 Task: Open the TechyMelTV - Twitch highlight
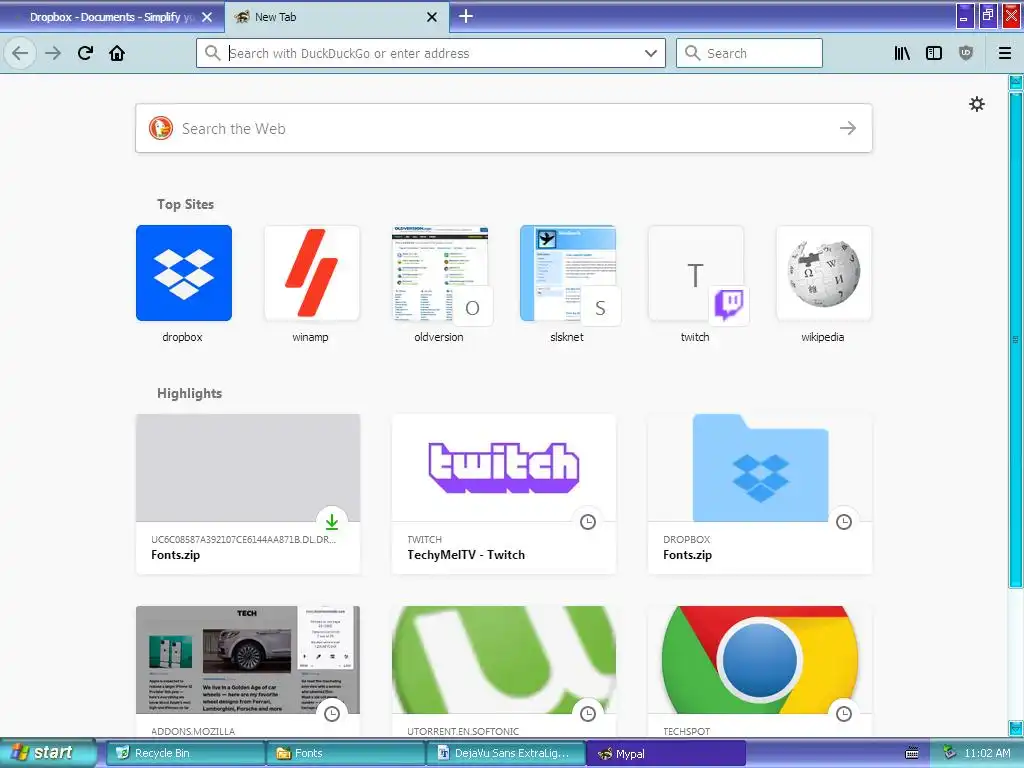pyautogui.click(x=504, y=494)
